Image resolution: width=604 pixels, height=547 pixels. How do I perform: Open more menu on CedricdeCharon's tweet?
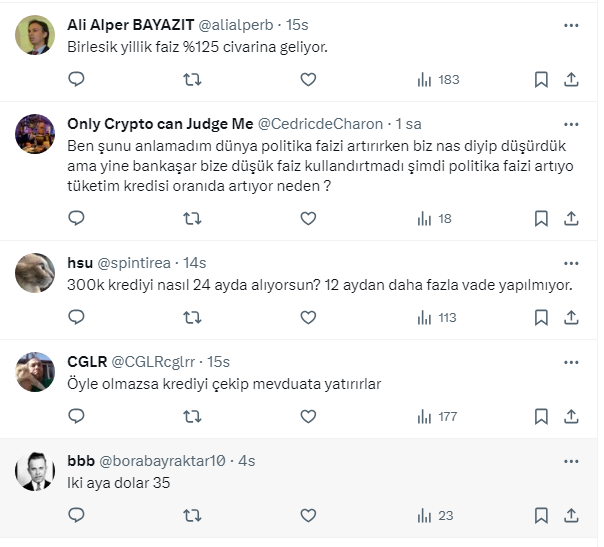[x=571, y=124]
